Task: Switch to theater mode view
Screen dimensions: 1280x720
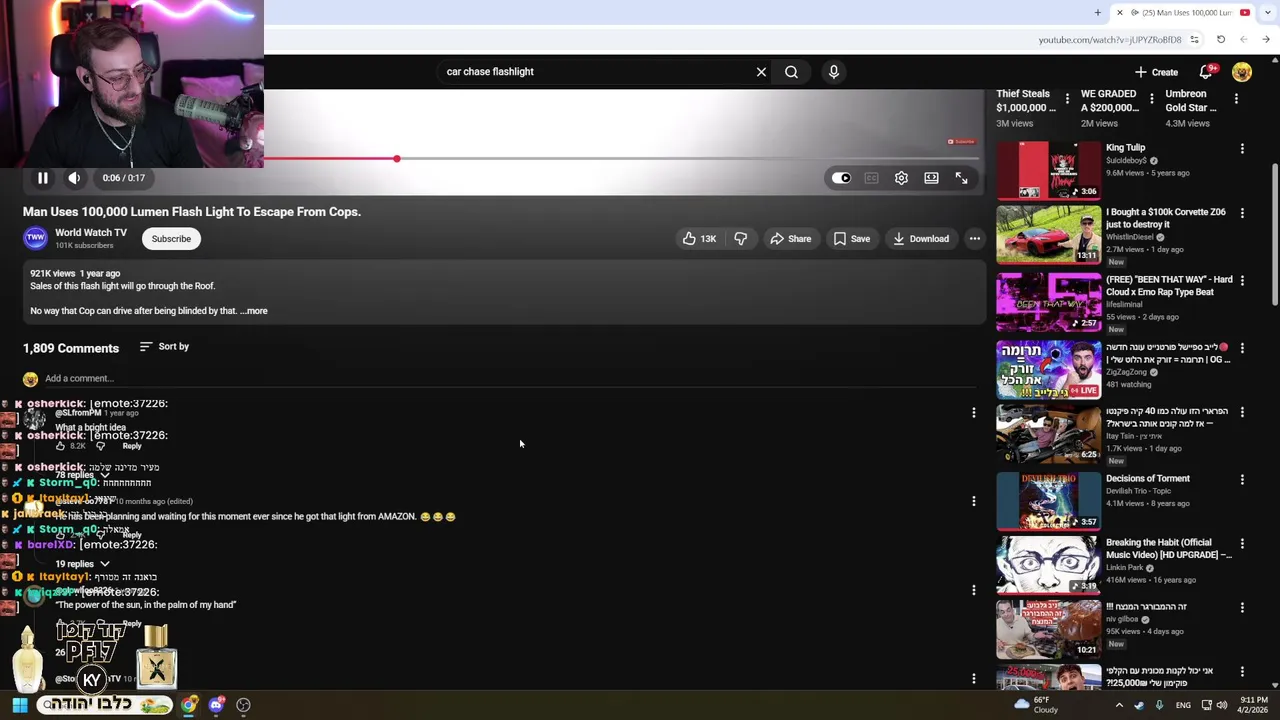Action: pos(931,178)
